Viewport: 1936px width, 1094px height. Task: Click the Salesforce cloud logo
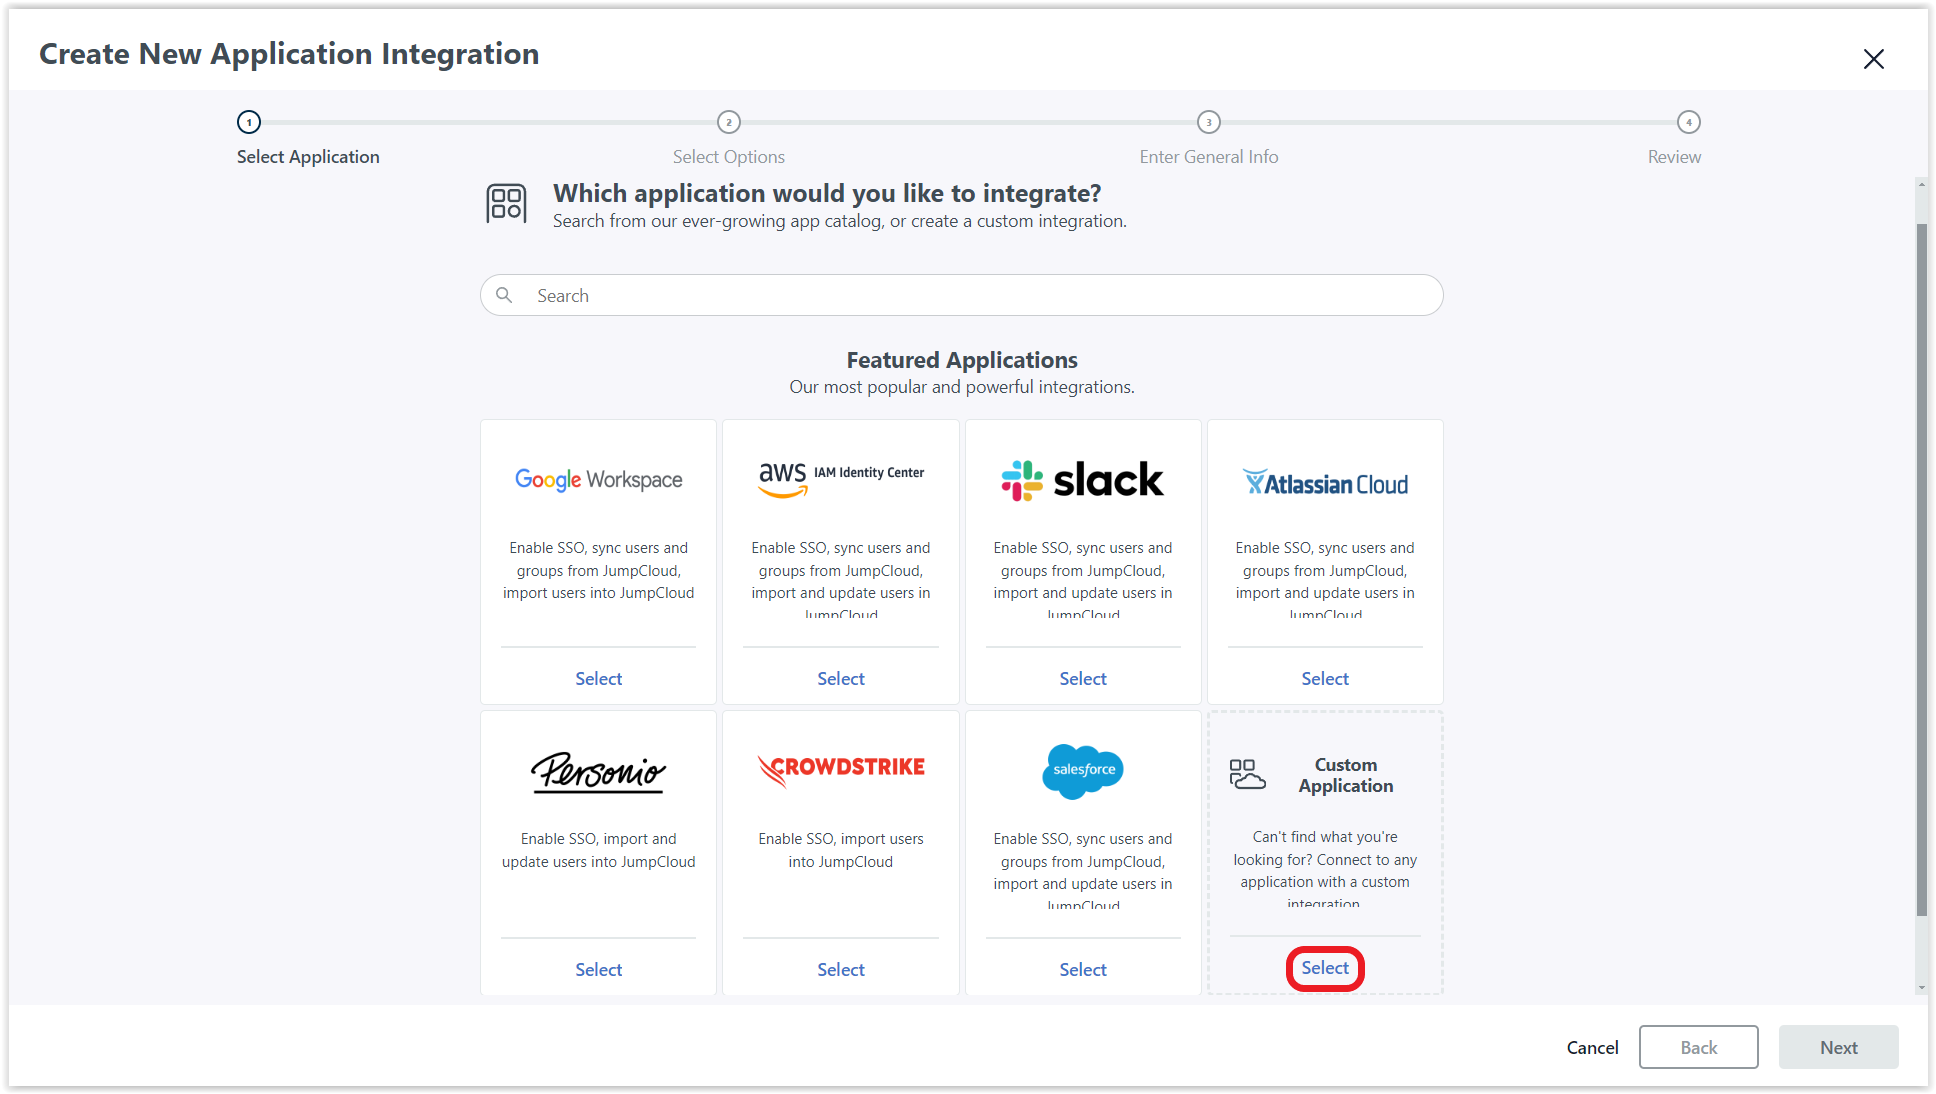tap(1083, 771)
